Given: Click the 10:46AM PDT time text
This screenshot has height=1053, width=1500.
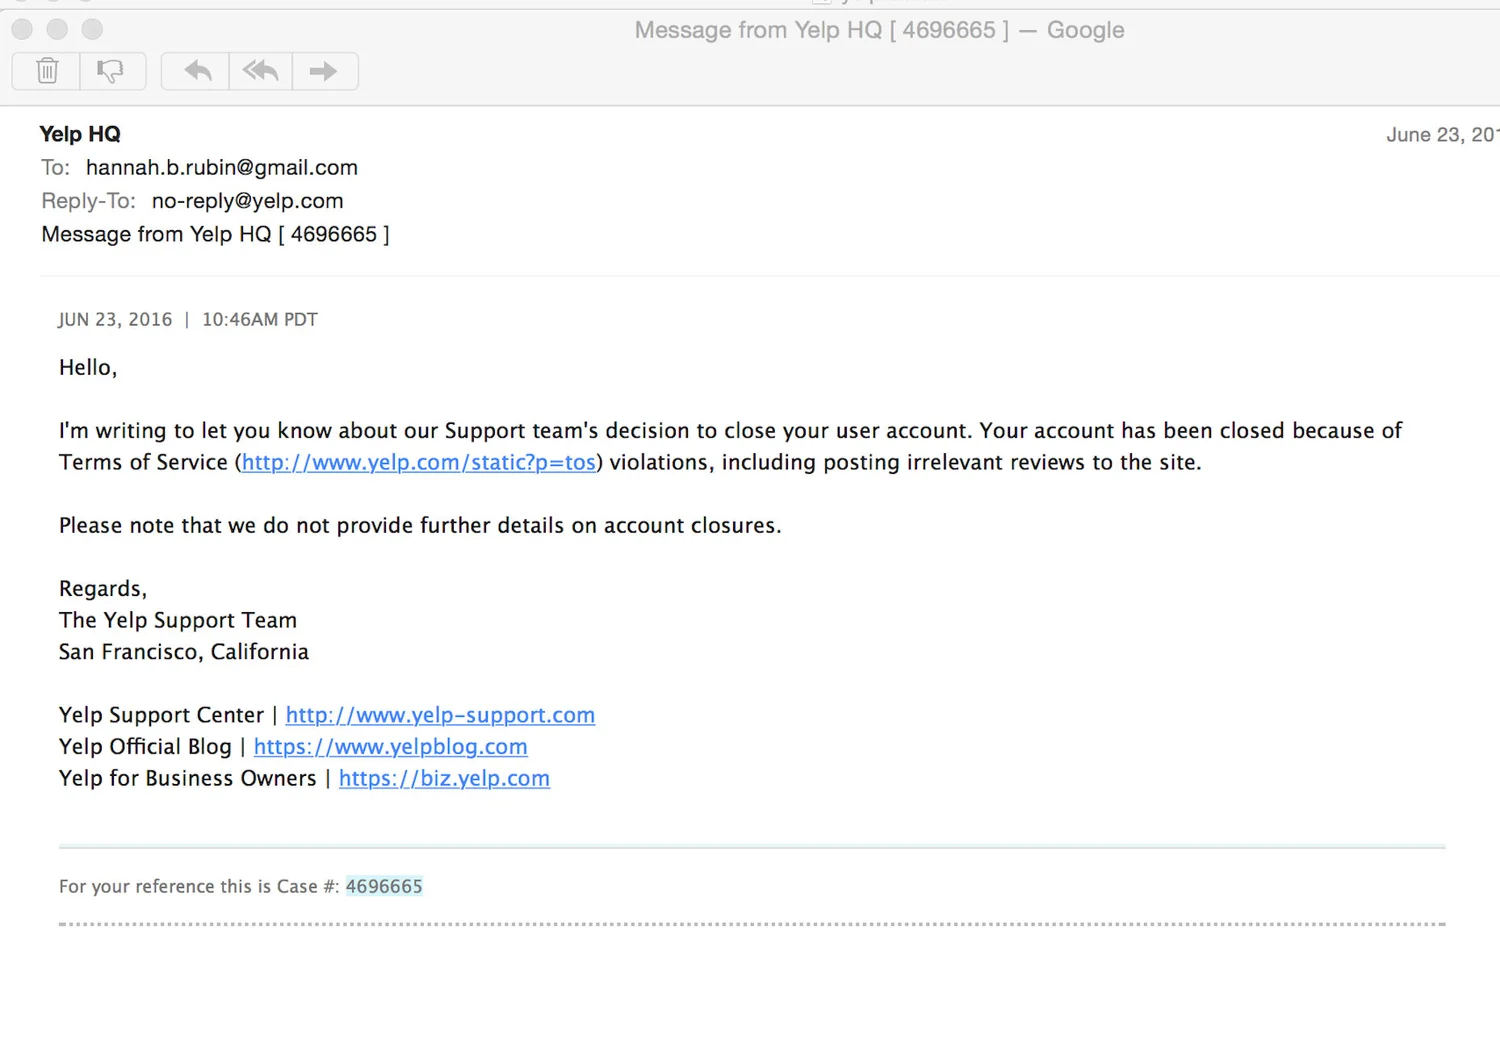Looking at the screenshot, I should tap(260, 320).
